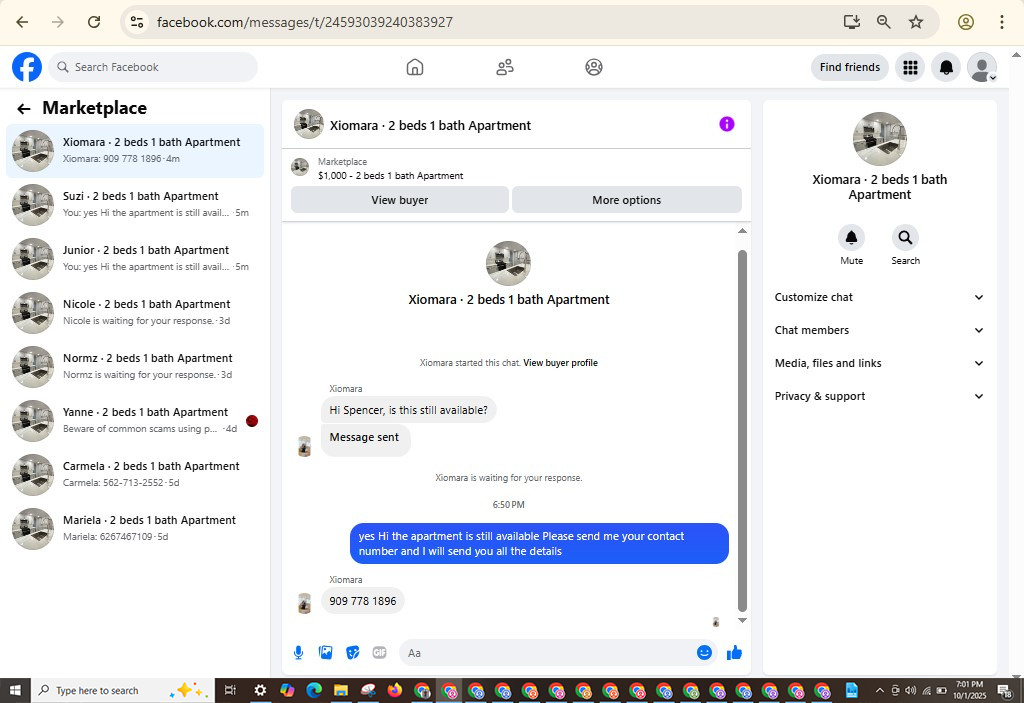This screenshot has height=703, width=1024.
Task: Open Chrome three-dot menu
Action: (1002, 22)
